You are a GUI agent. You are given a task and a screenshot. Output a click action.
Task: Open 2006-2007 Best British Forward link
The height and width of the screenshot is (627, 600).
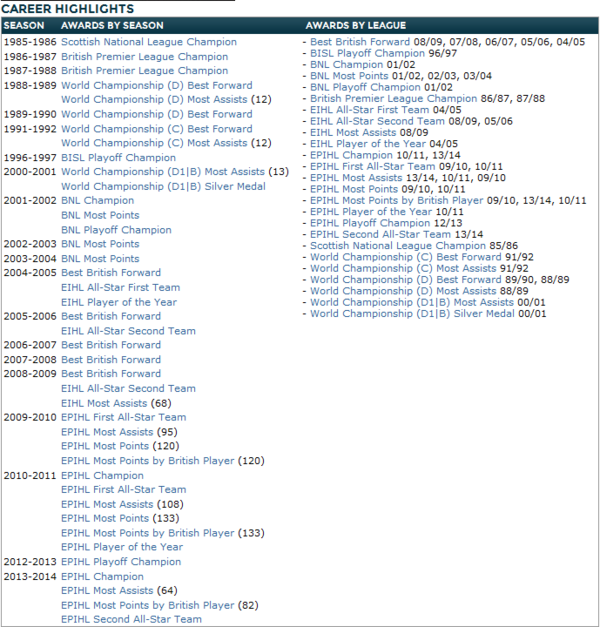click(111, 345)
